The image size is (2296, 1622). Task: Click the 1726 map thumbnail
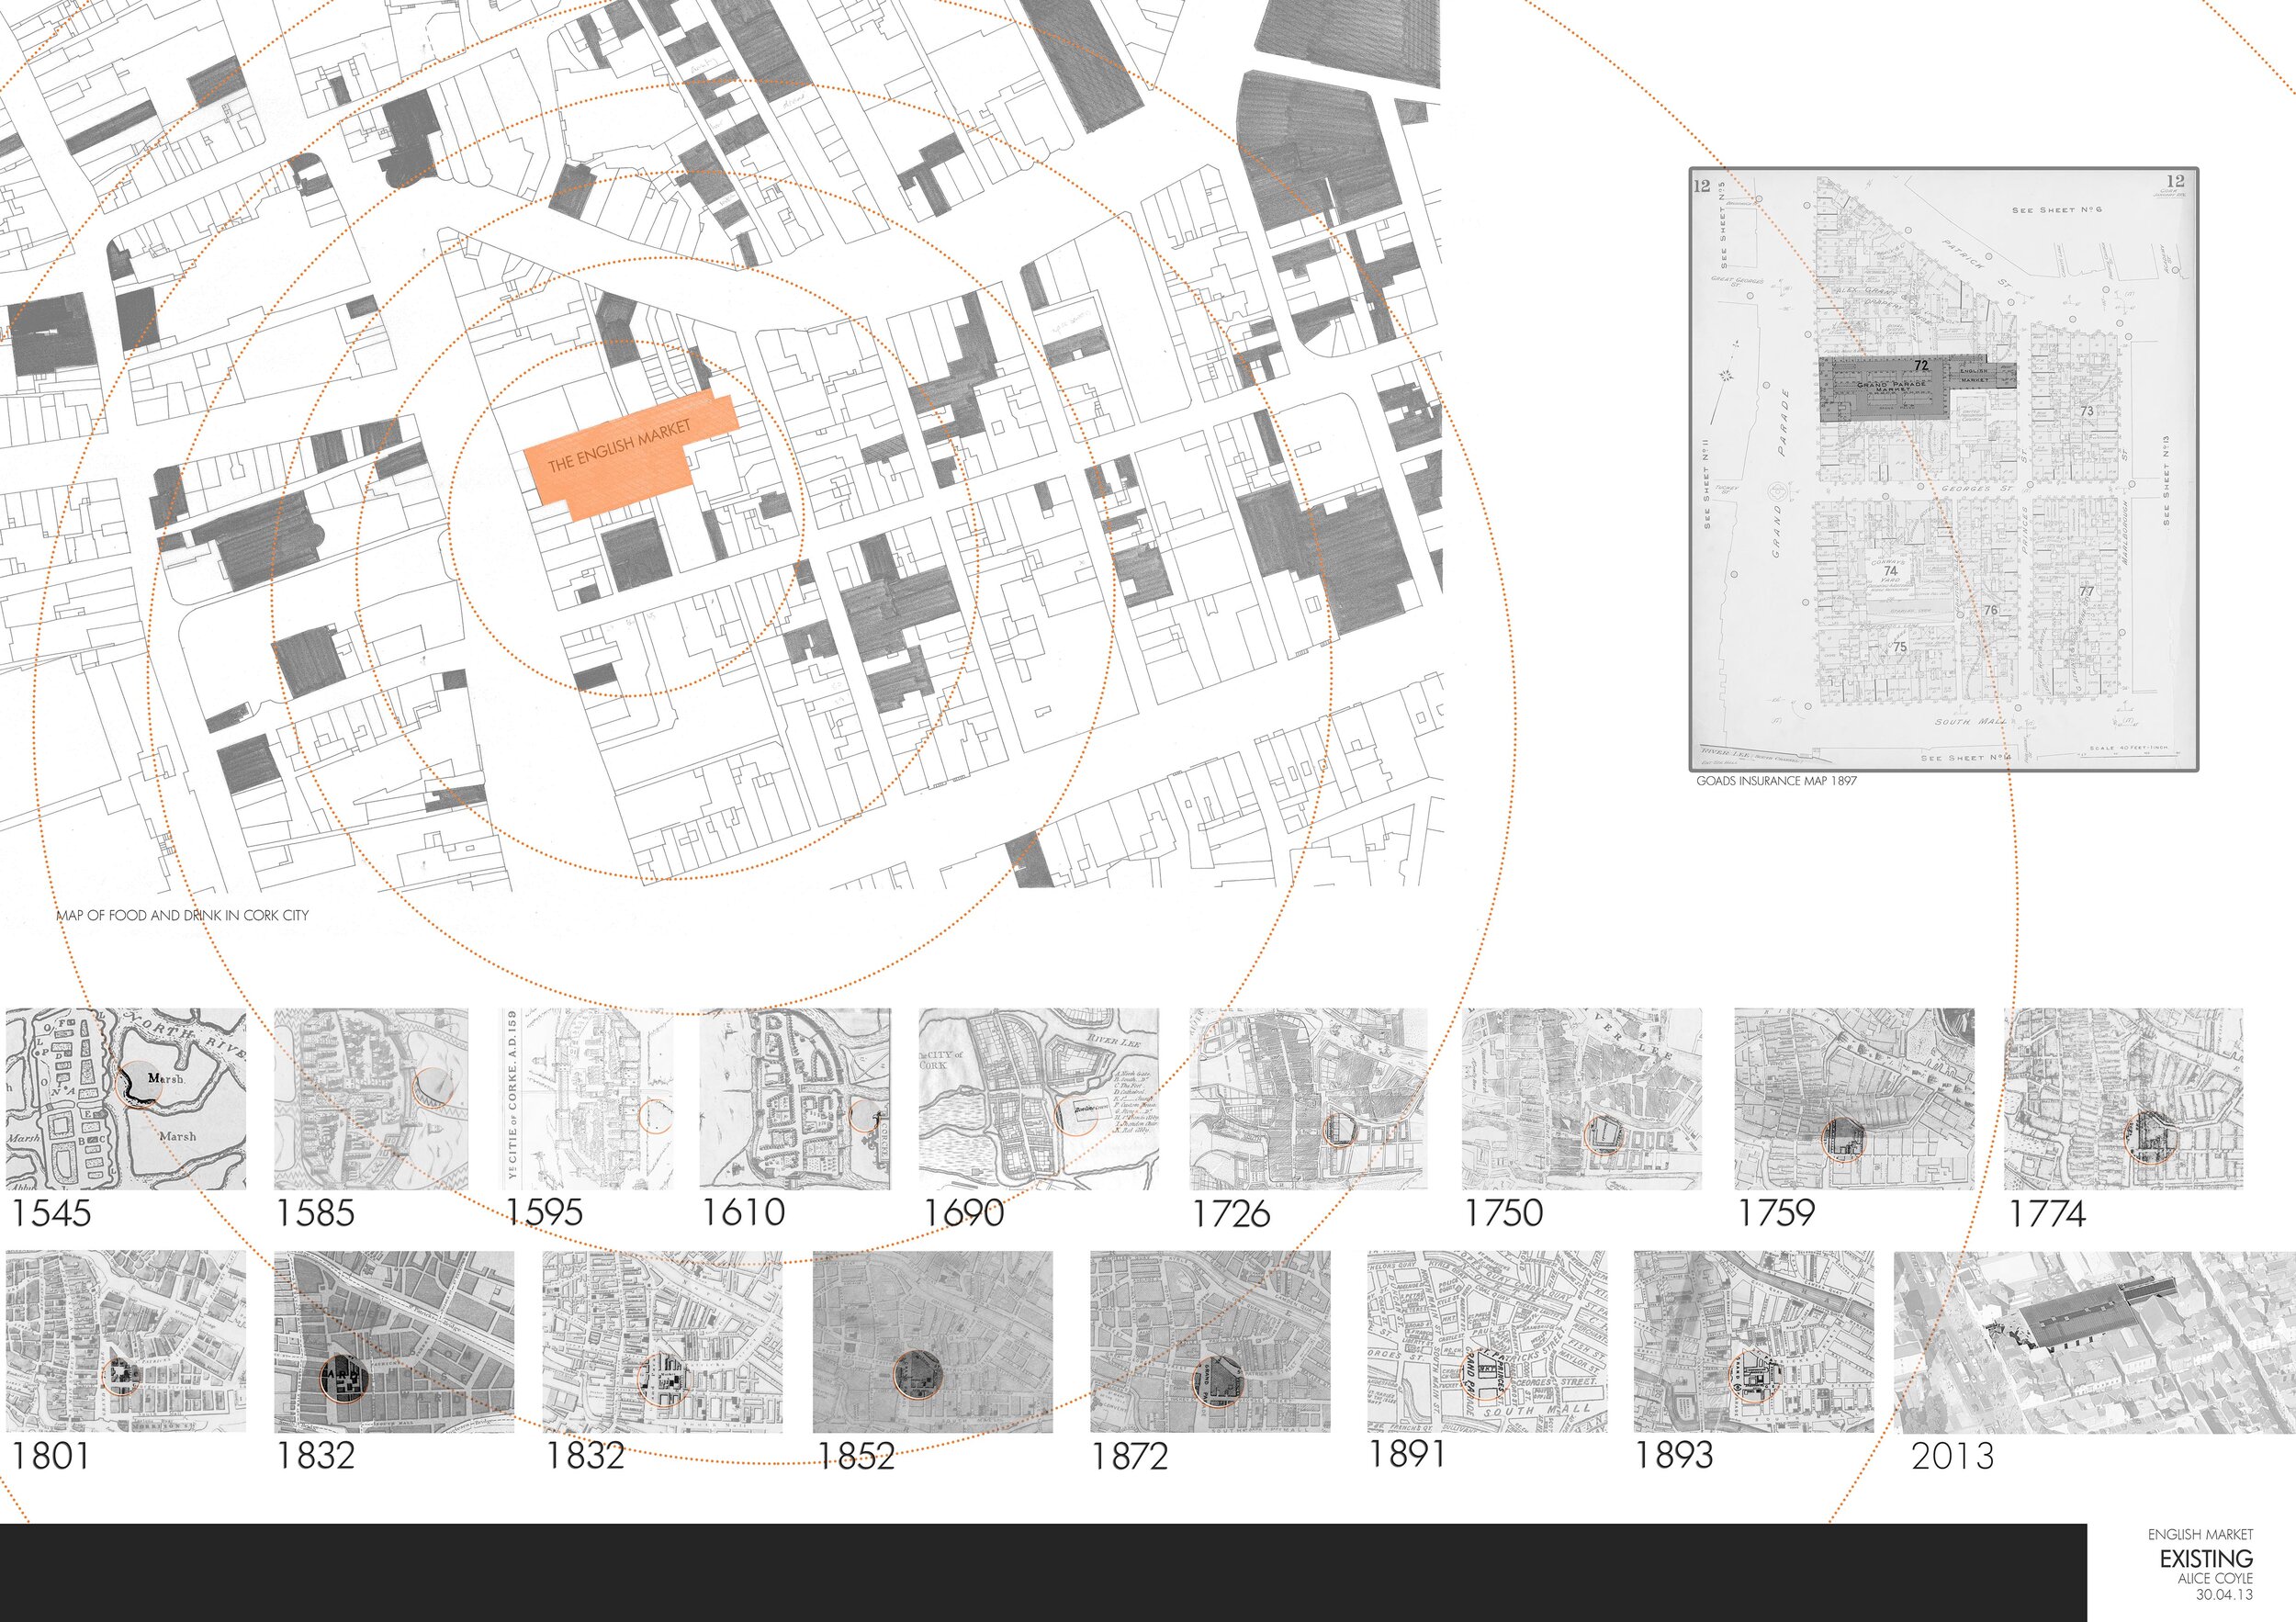[x=1308, y=1098]
